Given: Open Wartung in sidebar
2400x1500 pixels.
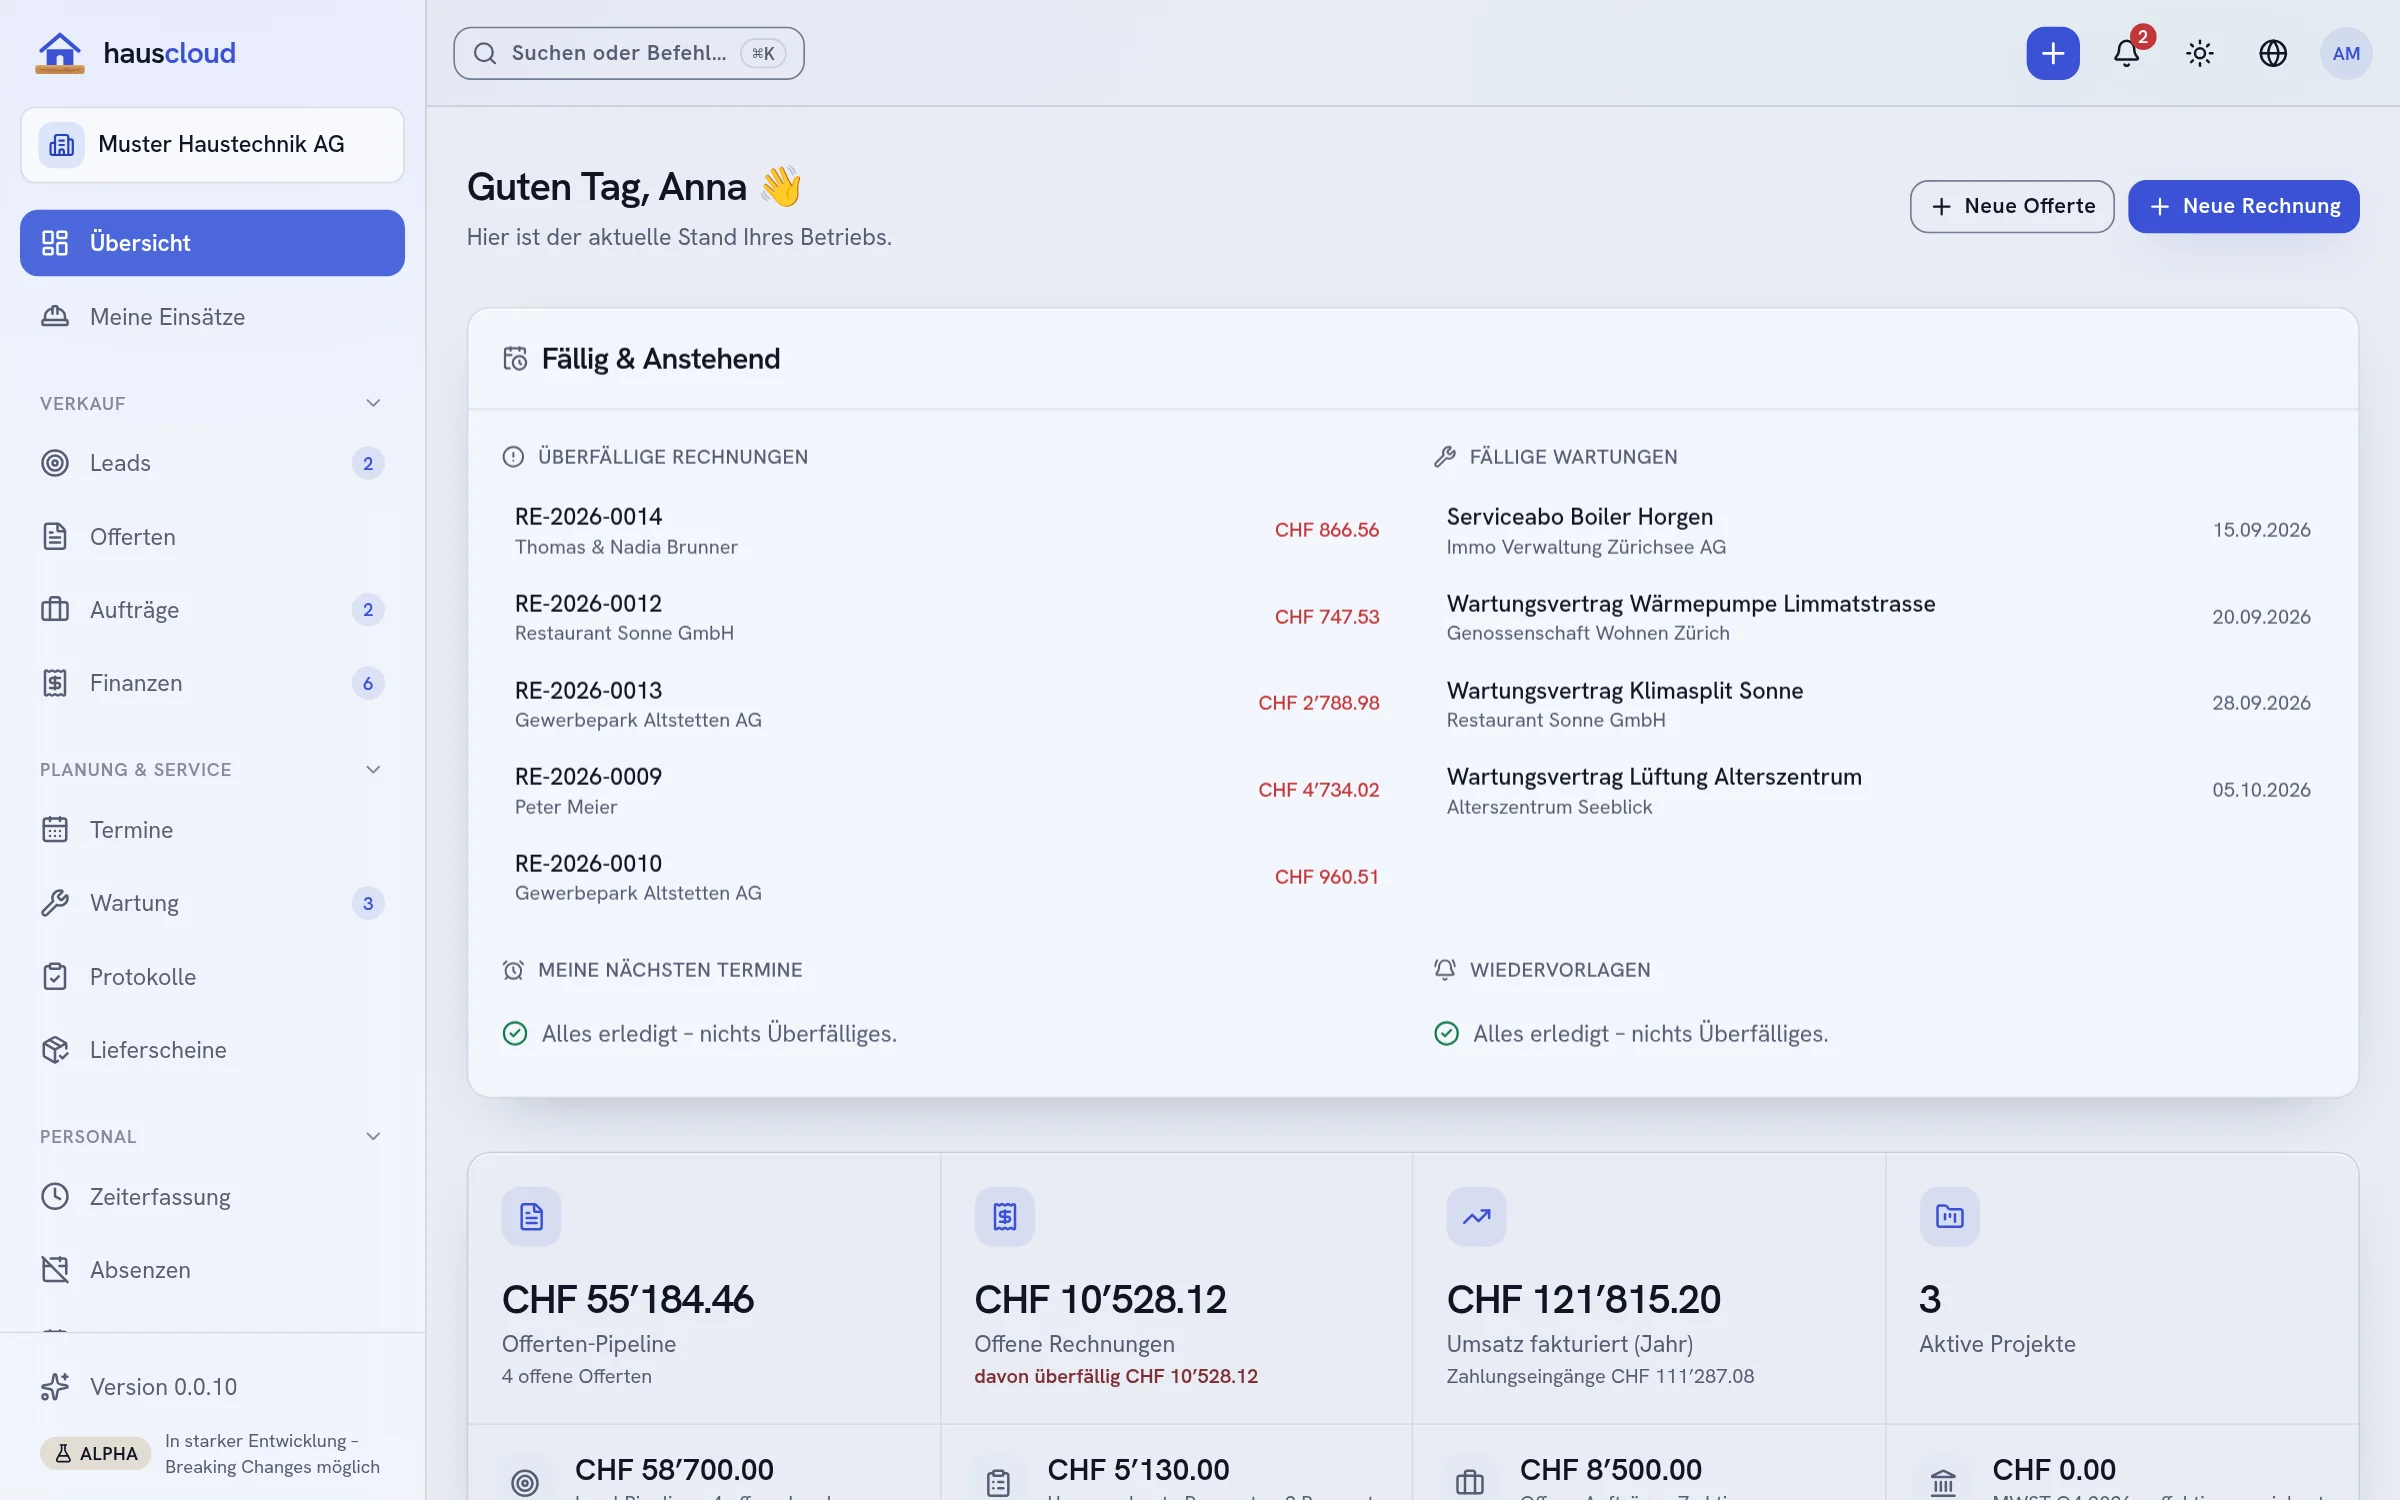Looking at the screenshot, I should point(212,903).
